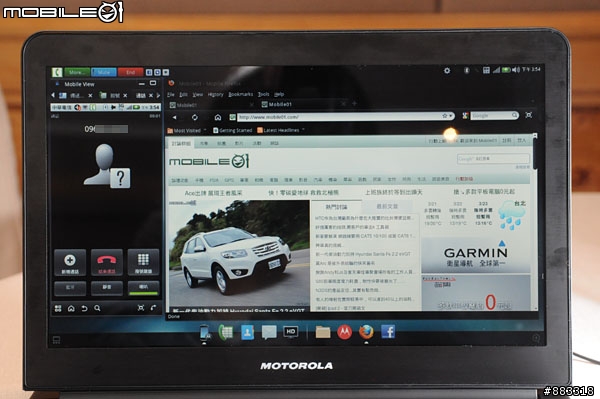Viewport: 600px width, 399px height.
Task: Click green More... call button
Action: (77, 72)
